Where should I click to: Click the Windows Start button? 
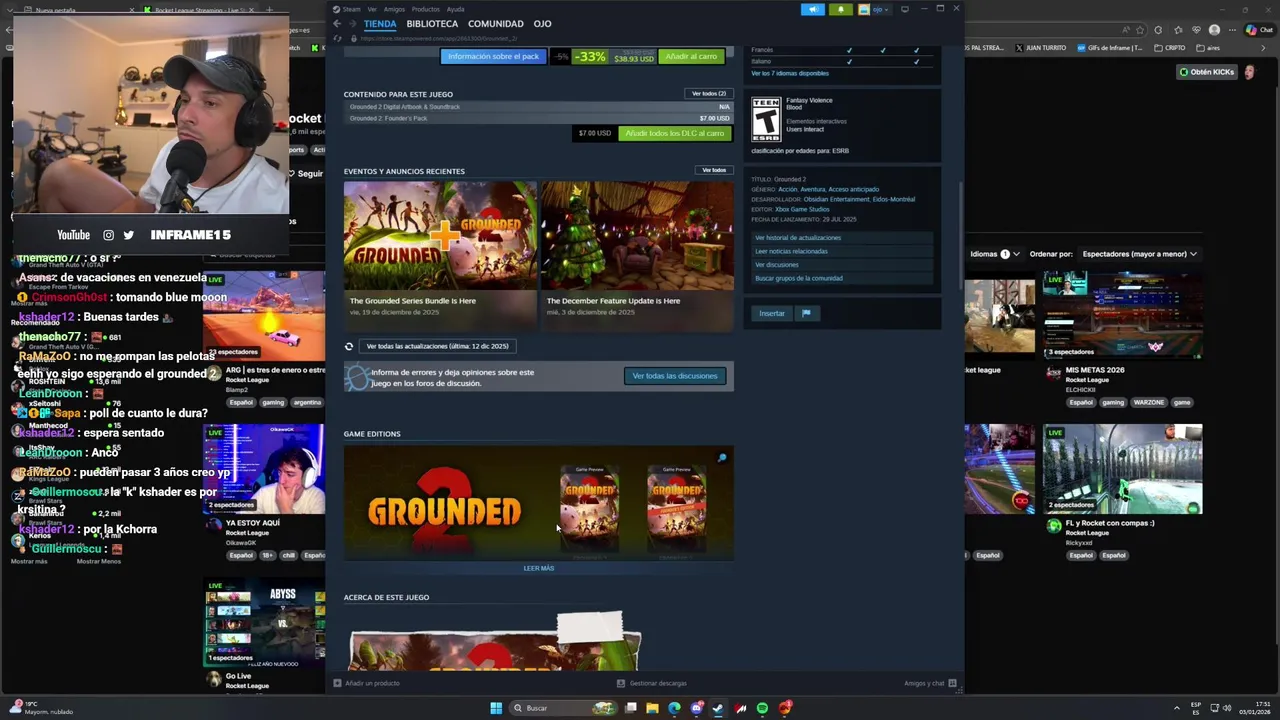click(496, 708)
